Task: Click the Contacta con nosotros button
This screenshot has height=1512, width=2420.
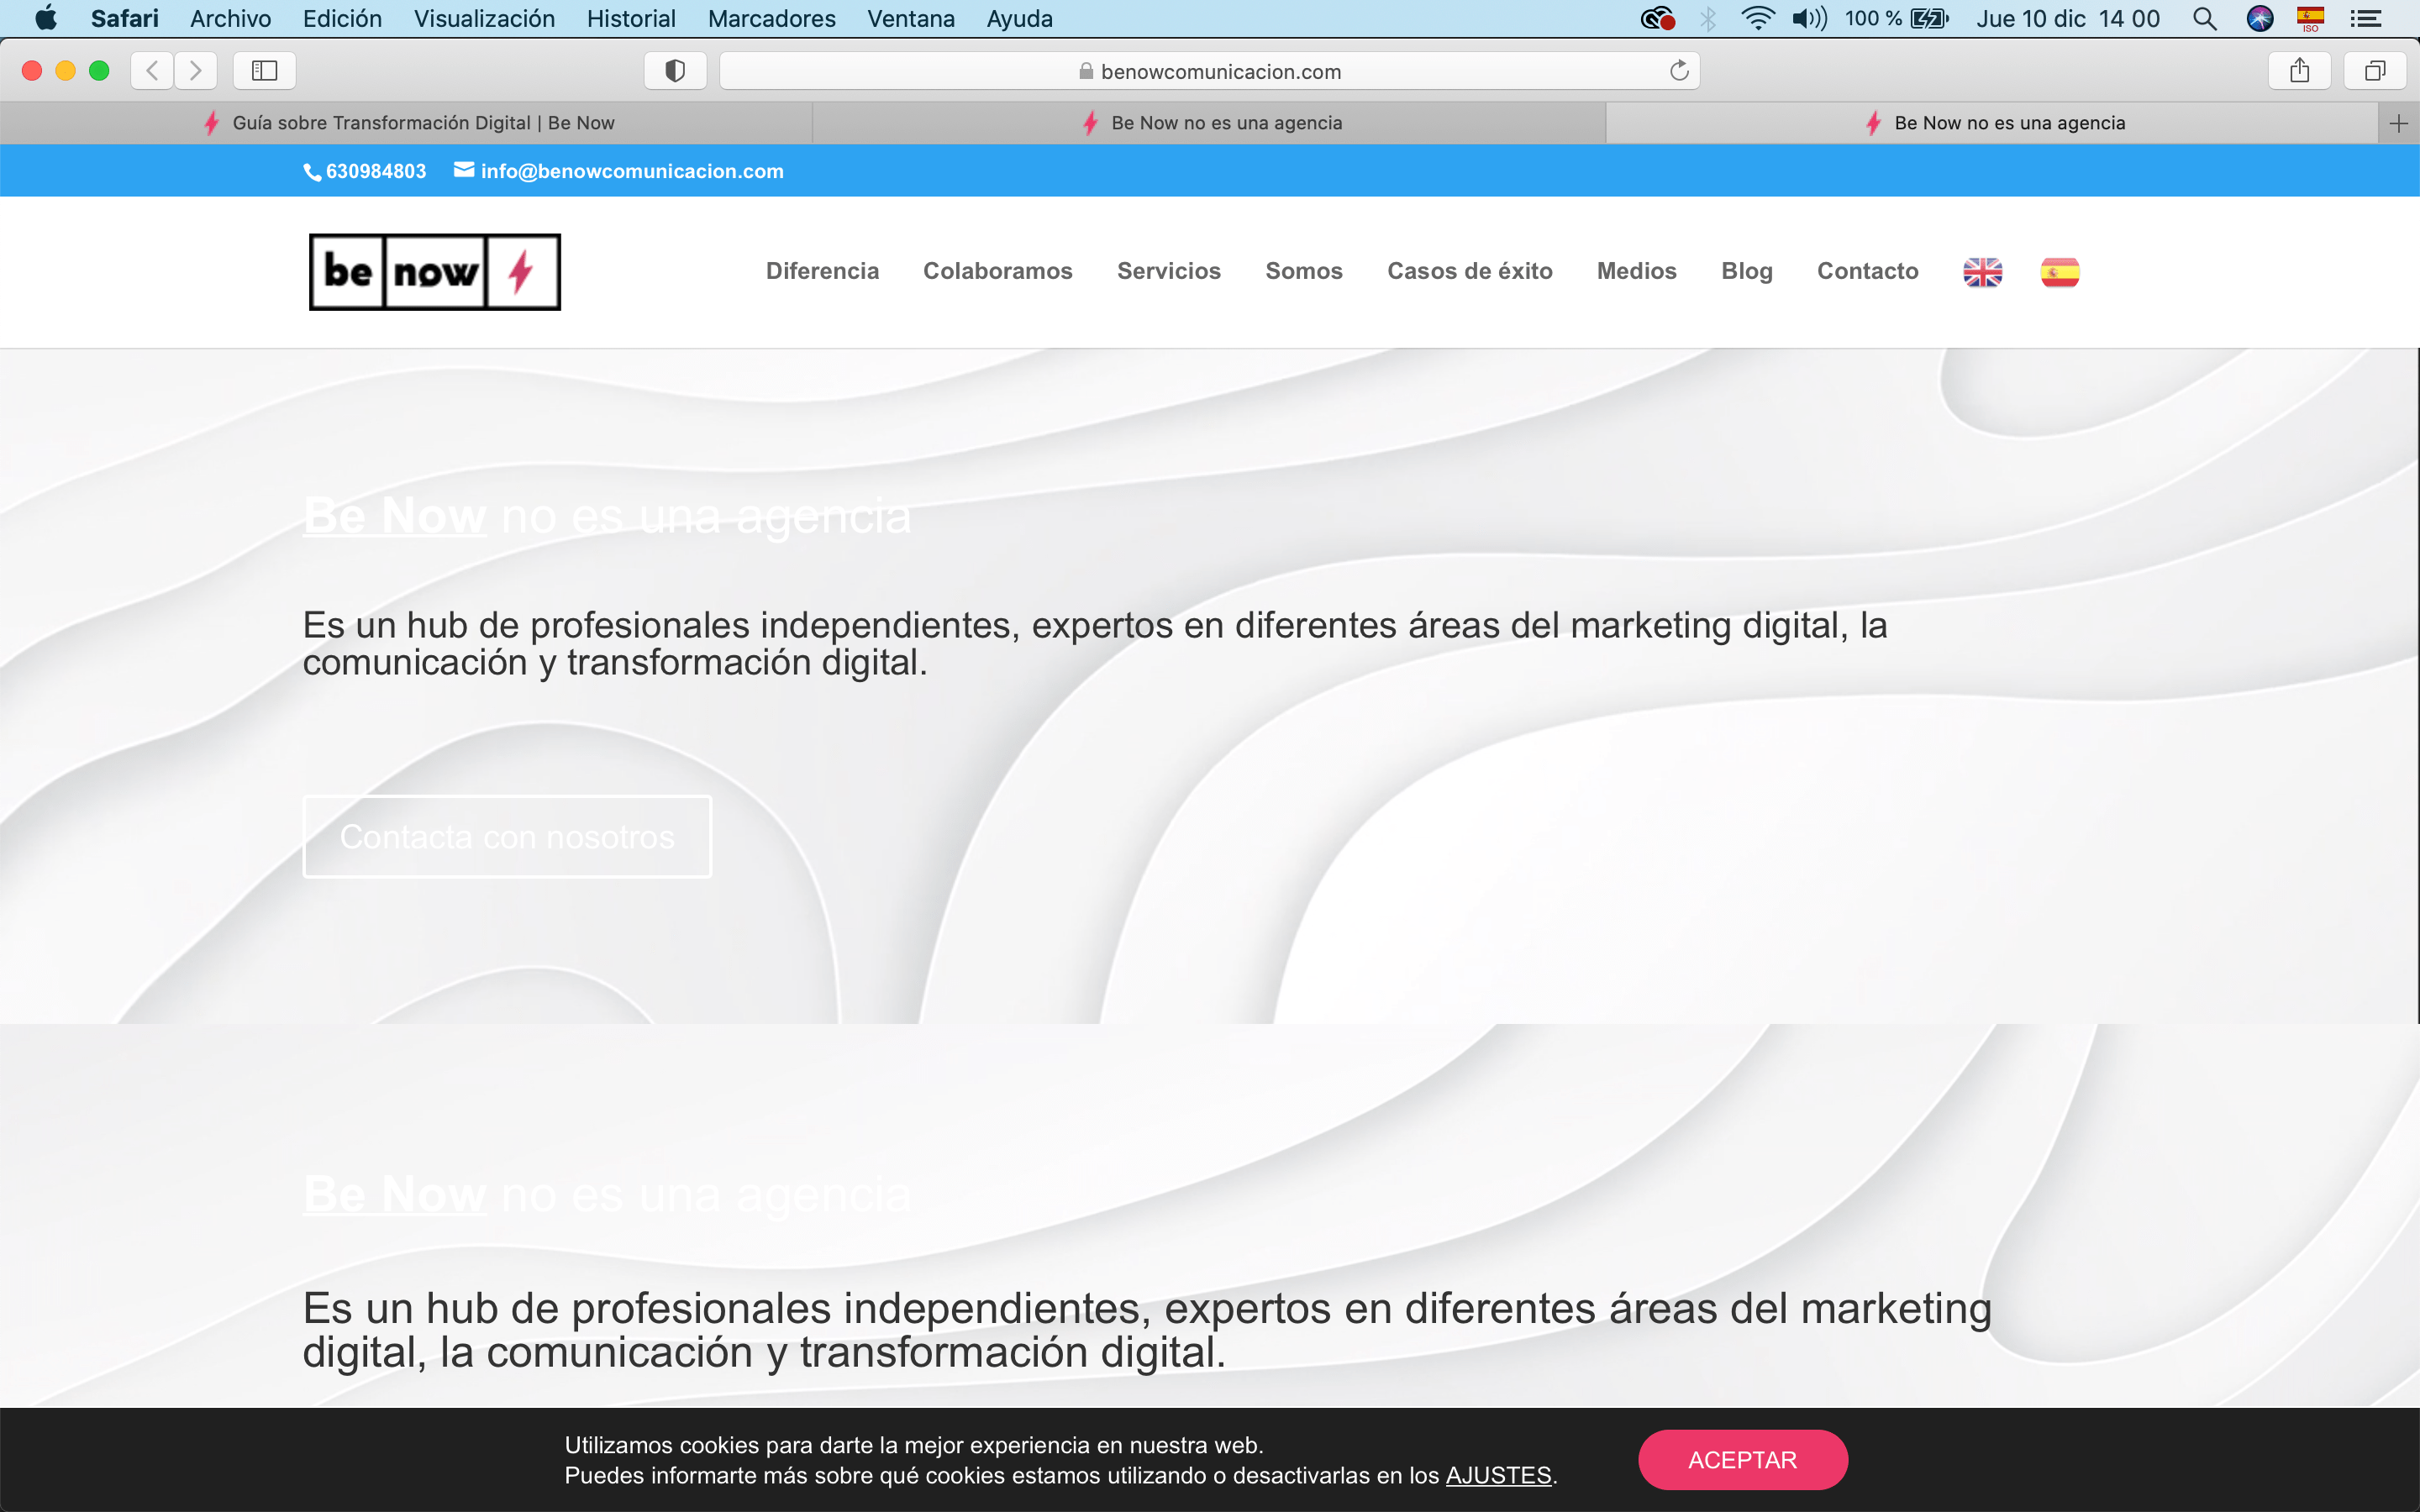Action: [x=507, y=837]
